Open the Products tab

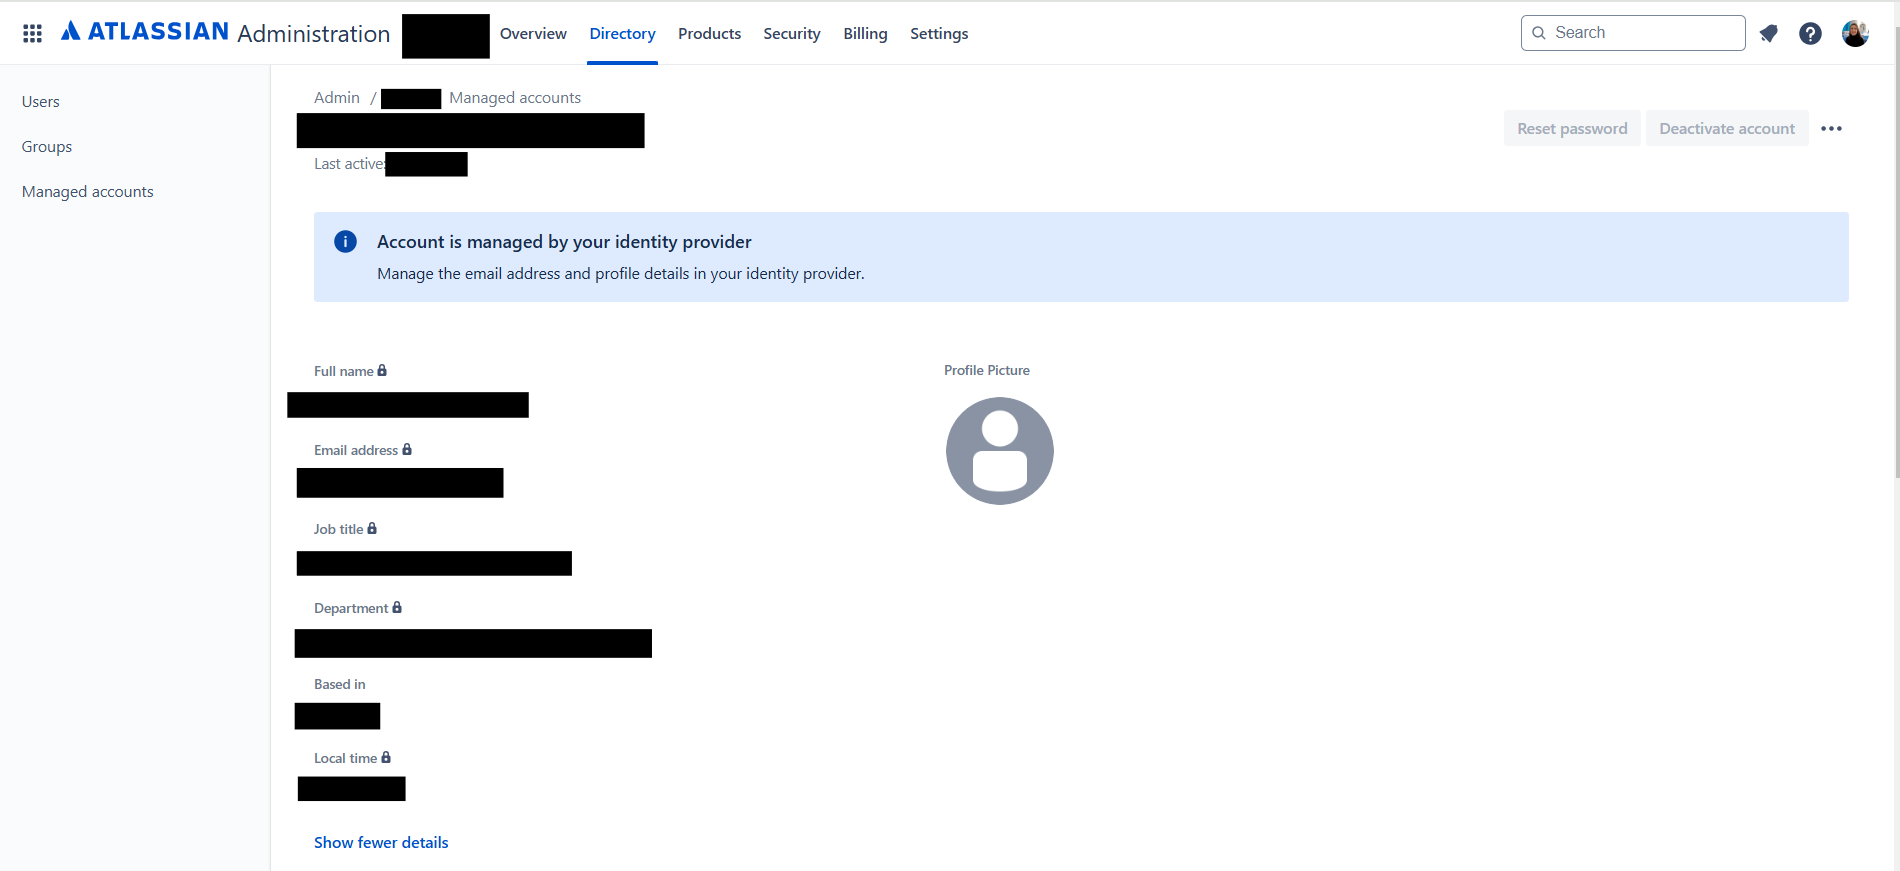tap(709, 33)
